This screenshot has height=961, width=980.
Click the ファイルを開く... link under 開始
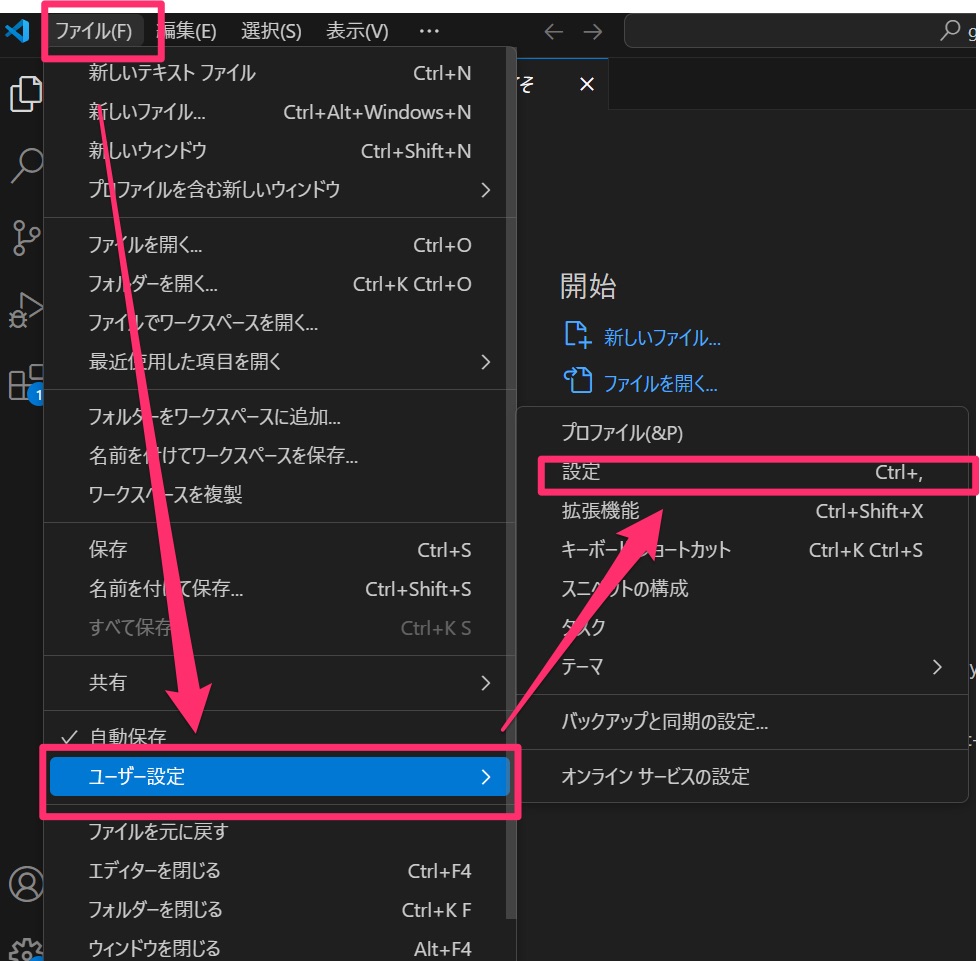click(x=660, y=383)
